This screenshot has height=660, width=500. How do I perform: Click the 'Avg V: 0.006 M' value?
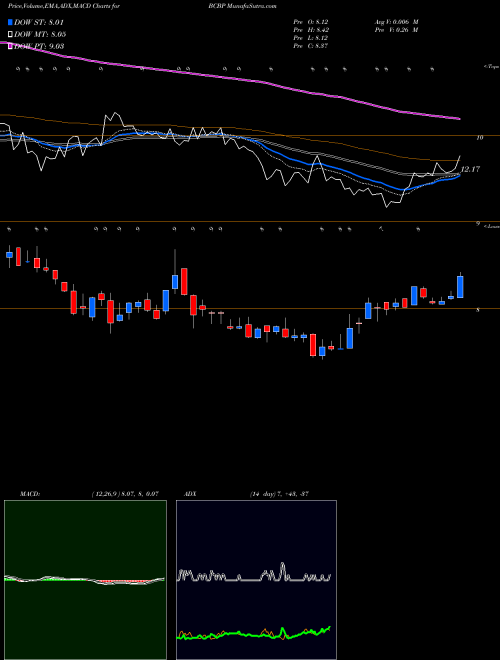(x=396, y=22)
